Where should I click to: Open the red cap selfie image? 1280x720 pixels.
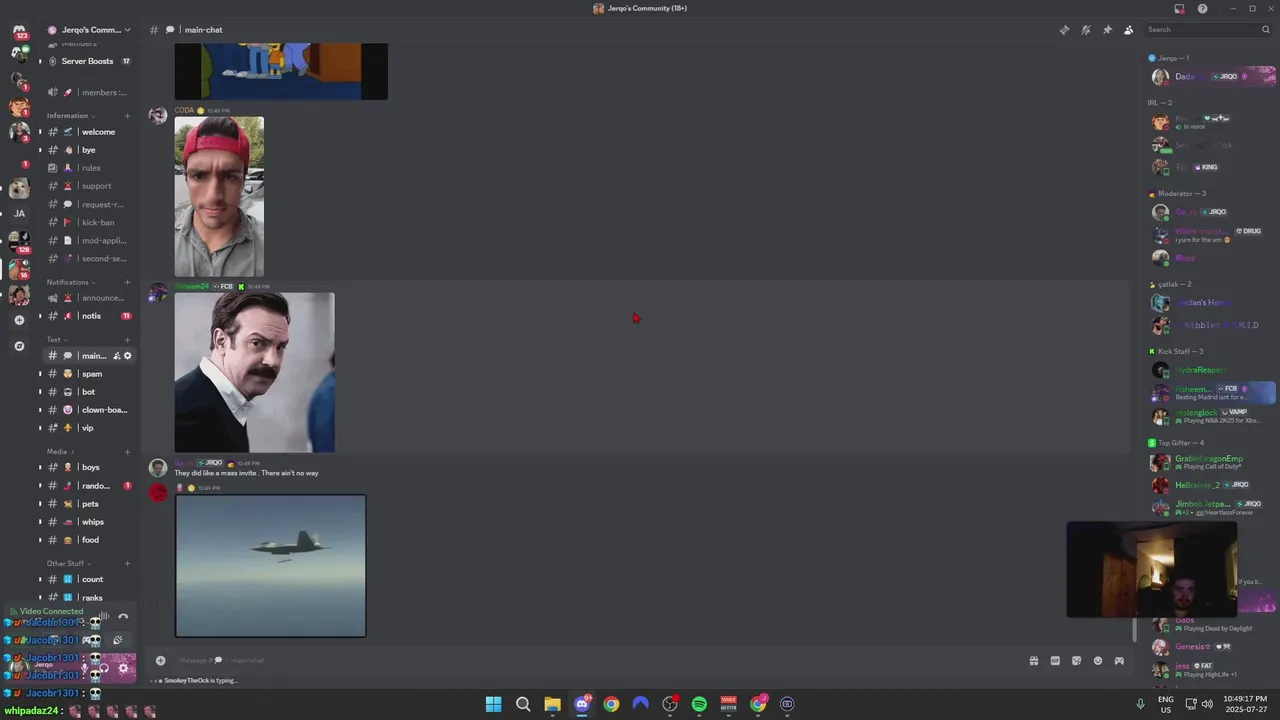(219, 196)
